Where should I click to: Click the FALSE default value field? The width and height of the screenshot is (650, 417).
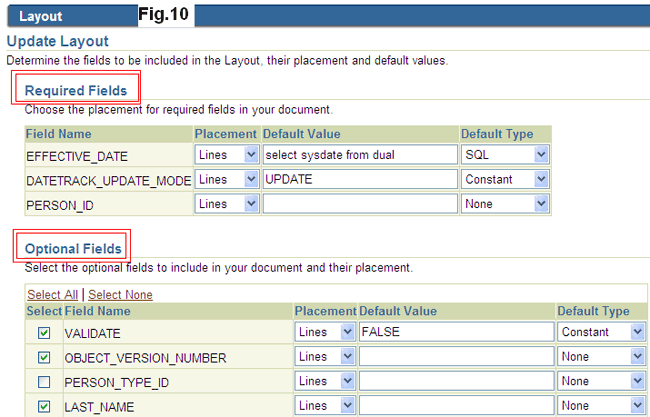(456, 332)
